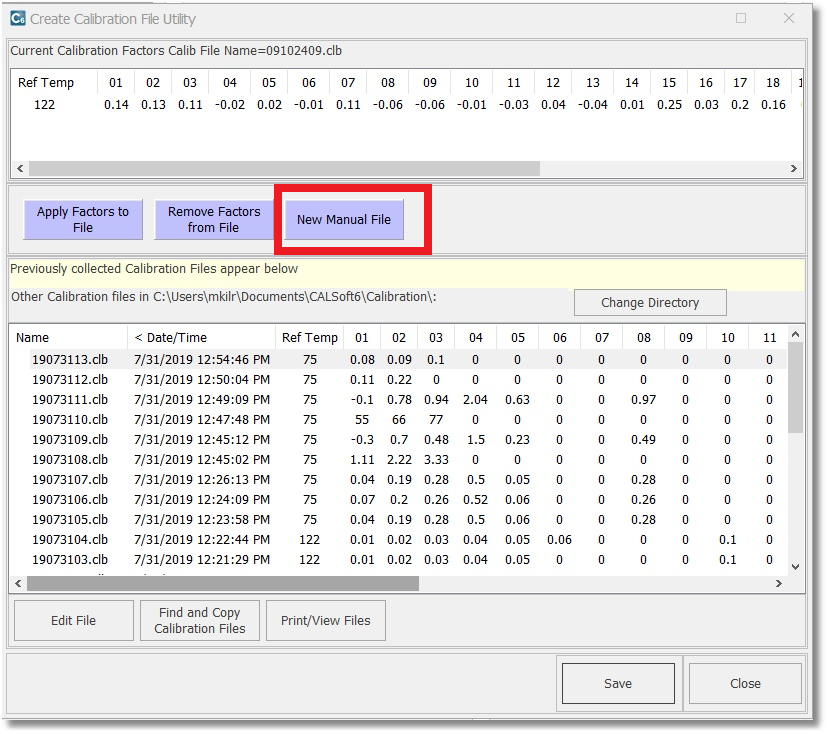
Task: Click the 7/31/2019 12:47:48 PM date cell
Action: (x=202, y=420)
